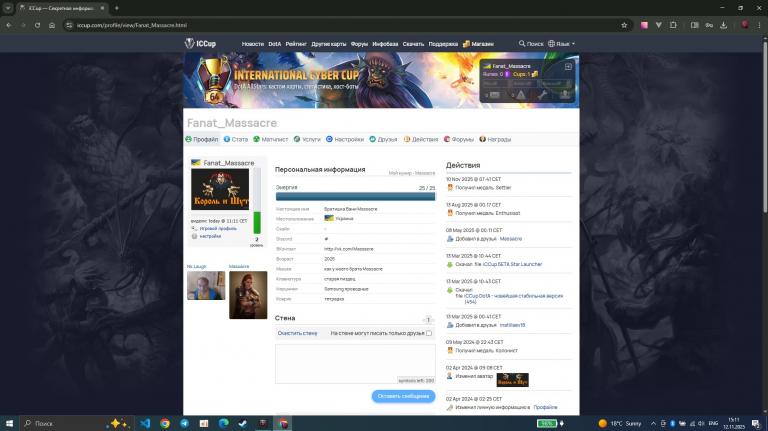This screenshot has width=768, height=431.
Task: Switch to the Награды tab
Action: (495, 140)
